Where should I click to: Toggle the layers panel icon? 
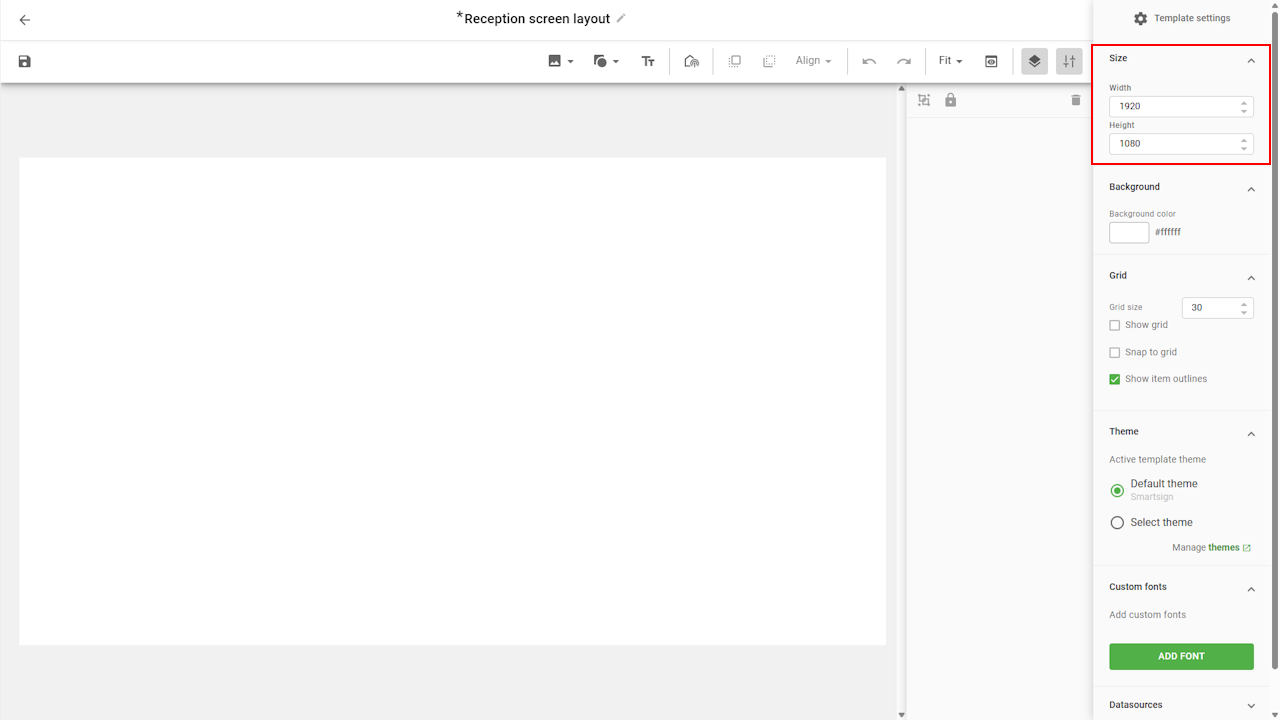(1034, 61)
